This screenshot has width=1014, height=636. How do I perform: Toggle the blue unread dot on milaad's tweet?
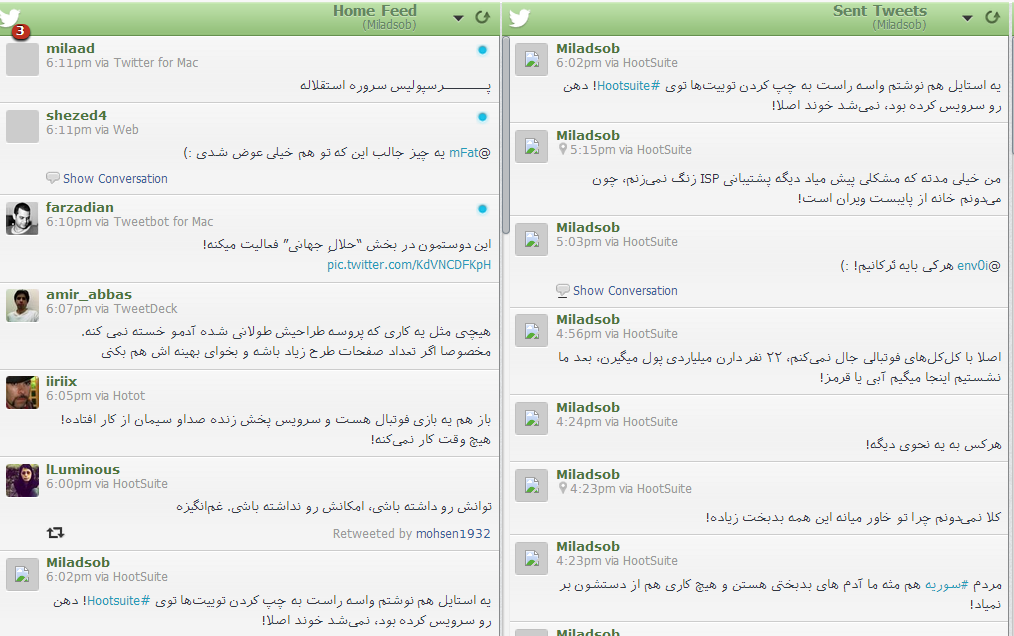click(482, 48)
